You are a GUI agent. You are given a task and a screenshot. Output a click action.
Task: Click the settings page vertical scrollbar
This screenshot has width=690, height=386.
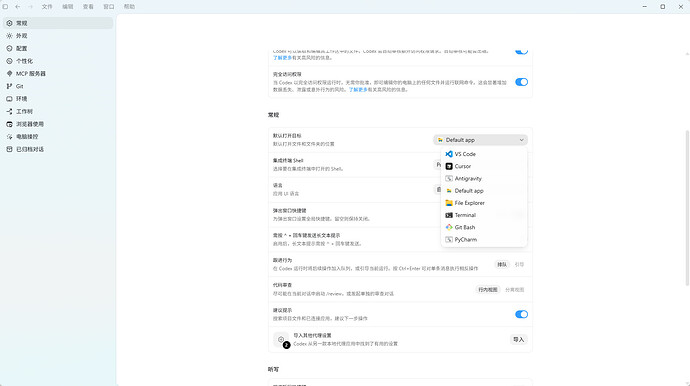[x=687, y=208]
